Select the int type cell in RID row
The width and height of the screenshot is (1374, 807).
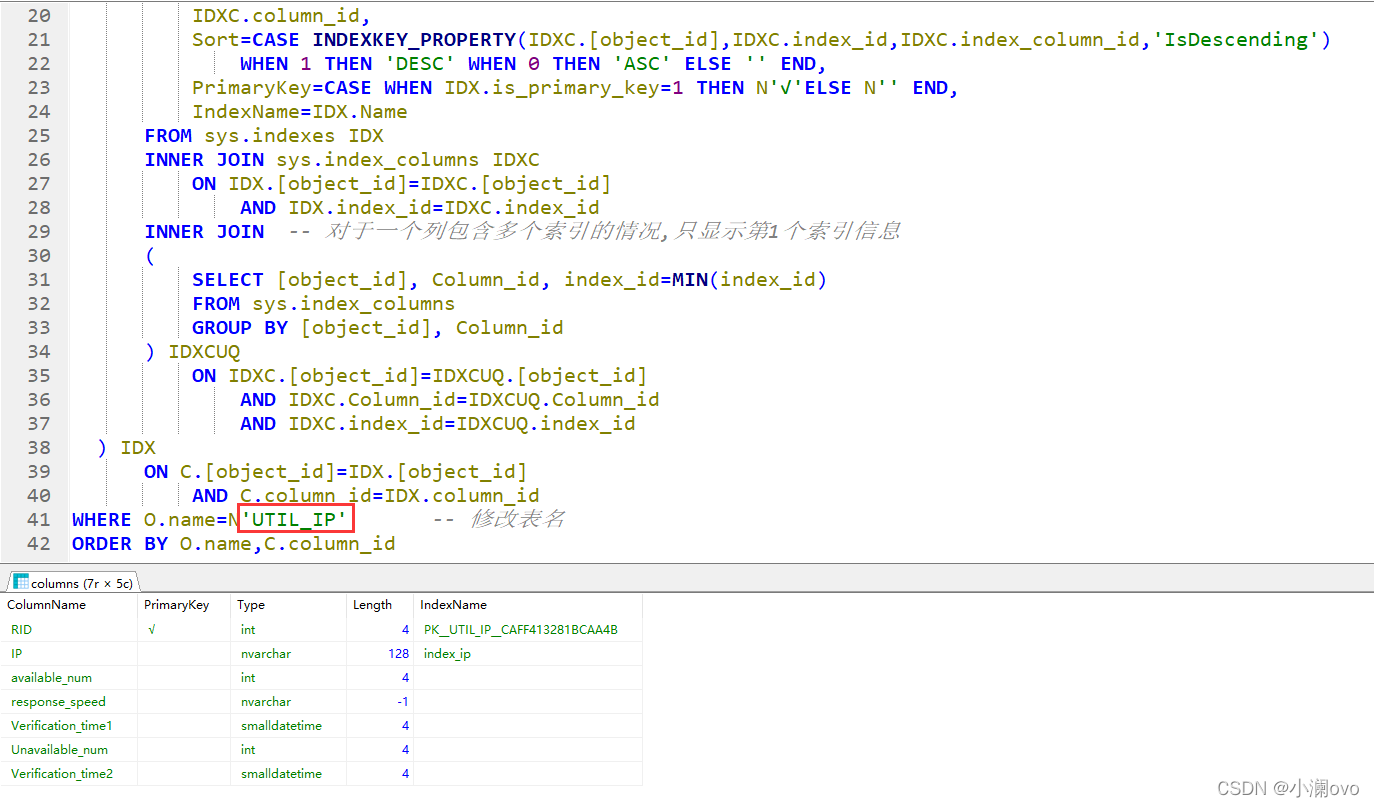point(289,630)
